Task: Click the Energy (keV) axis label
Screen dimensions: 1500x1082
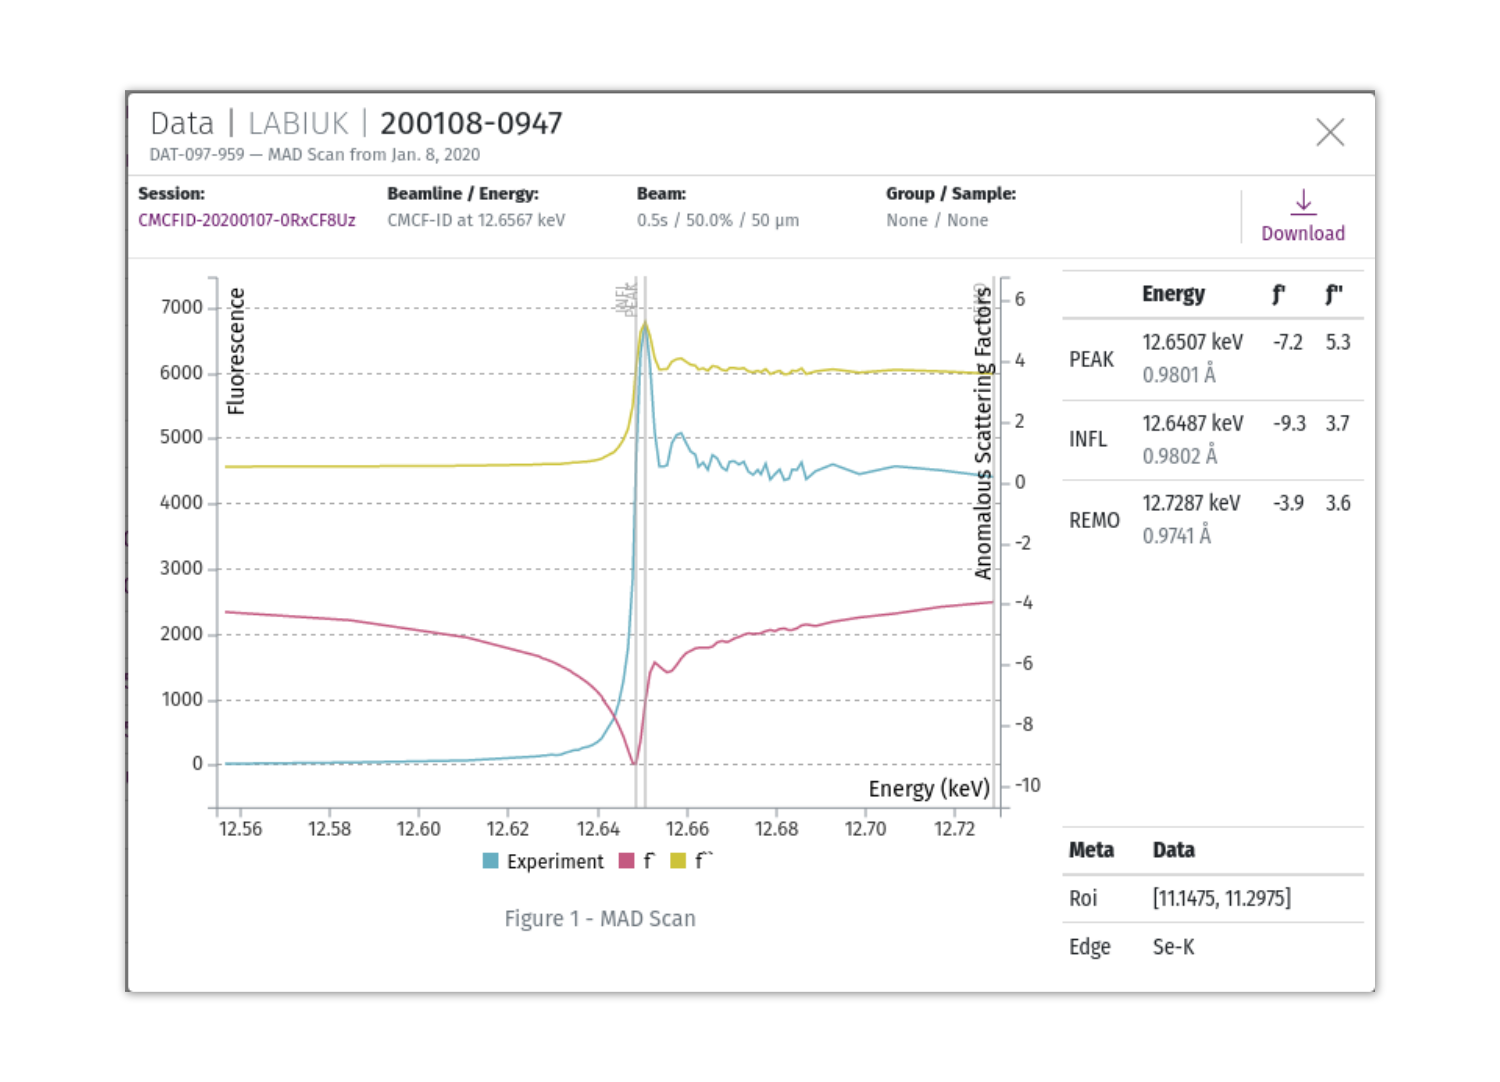Action: pyautogui.click(x=929, y=789)
